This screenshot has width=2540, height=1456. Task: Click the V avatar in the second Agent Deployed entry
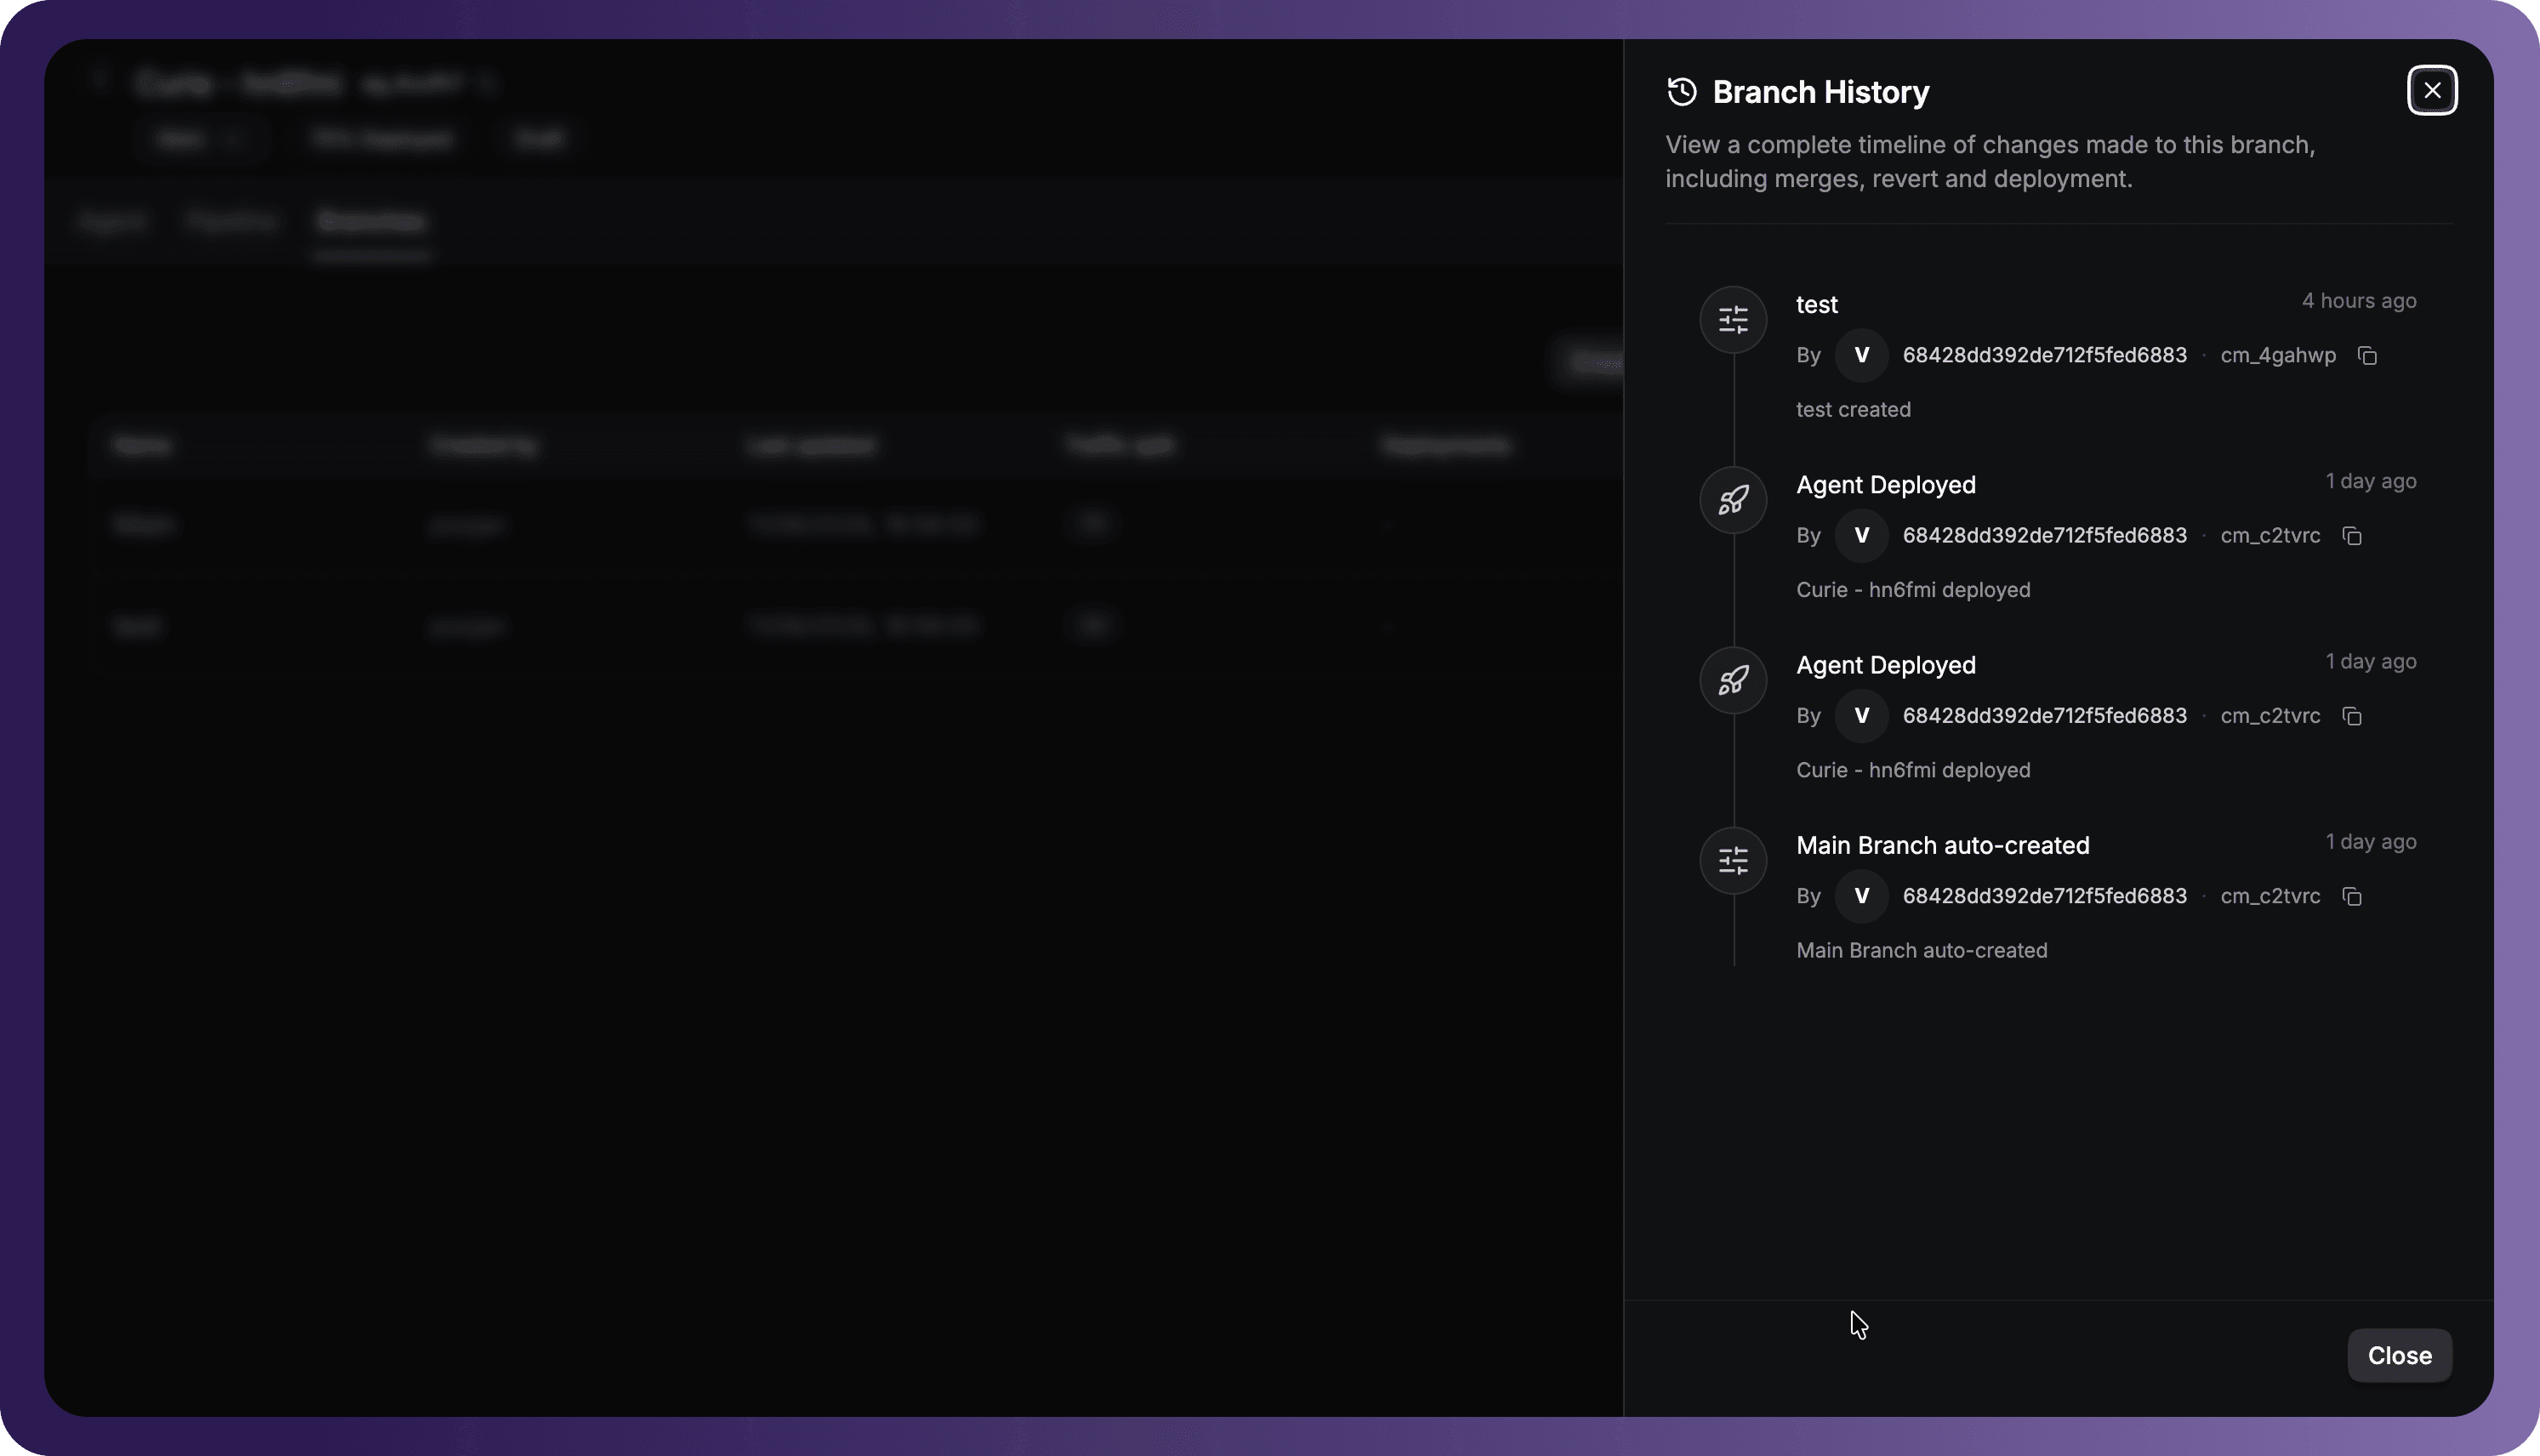[x=1861, y=716]
